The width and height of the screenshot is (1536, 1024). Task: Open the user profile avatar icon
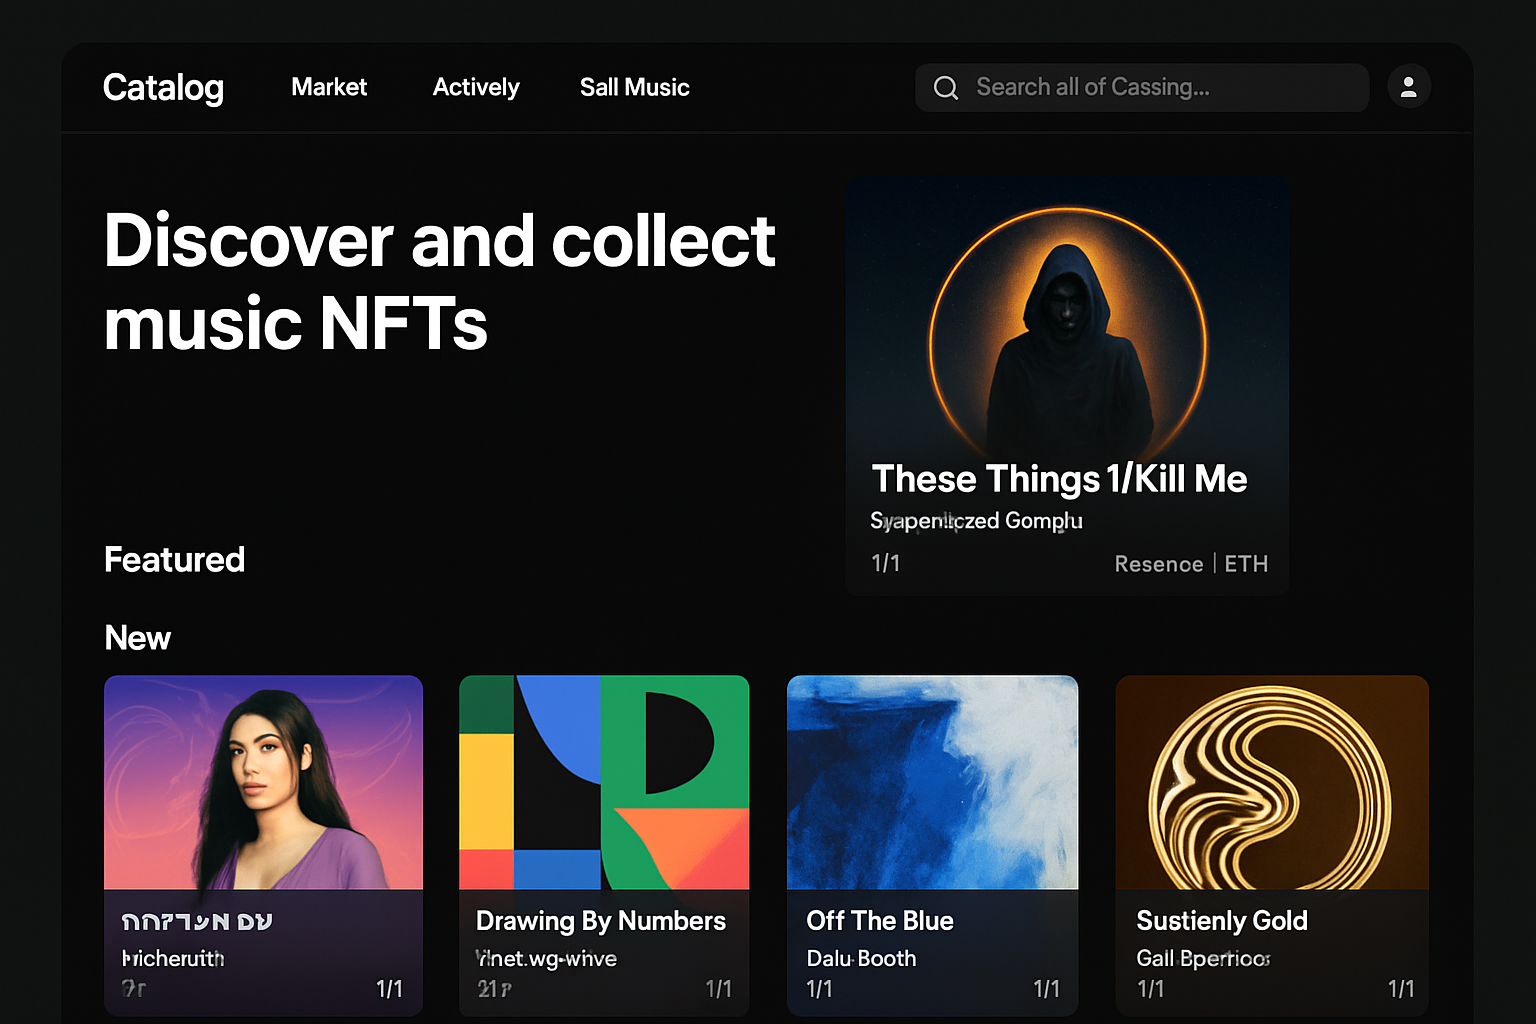1409,87
